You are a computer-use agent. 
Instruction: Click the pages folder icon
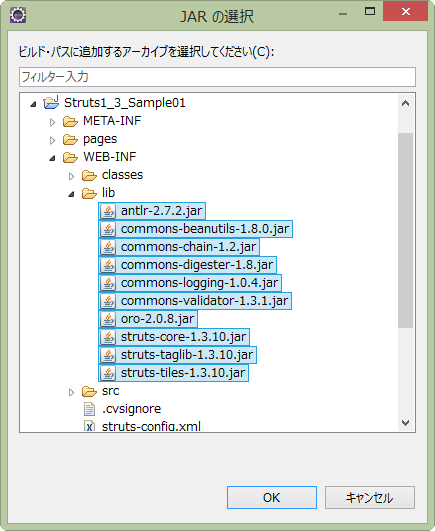click(70, 139)
